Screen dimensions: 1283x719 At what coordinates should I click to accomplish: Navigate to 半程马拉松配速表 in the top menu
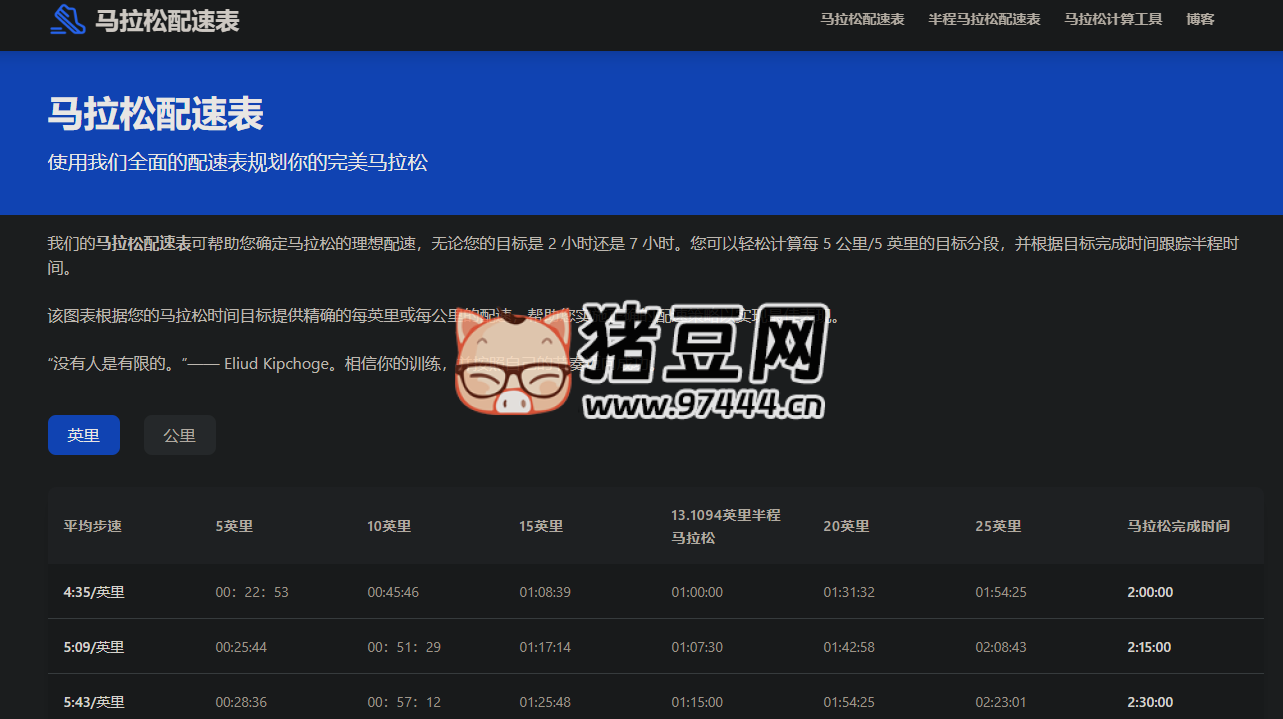pyautogui.click(x=984, y=18)
